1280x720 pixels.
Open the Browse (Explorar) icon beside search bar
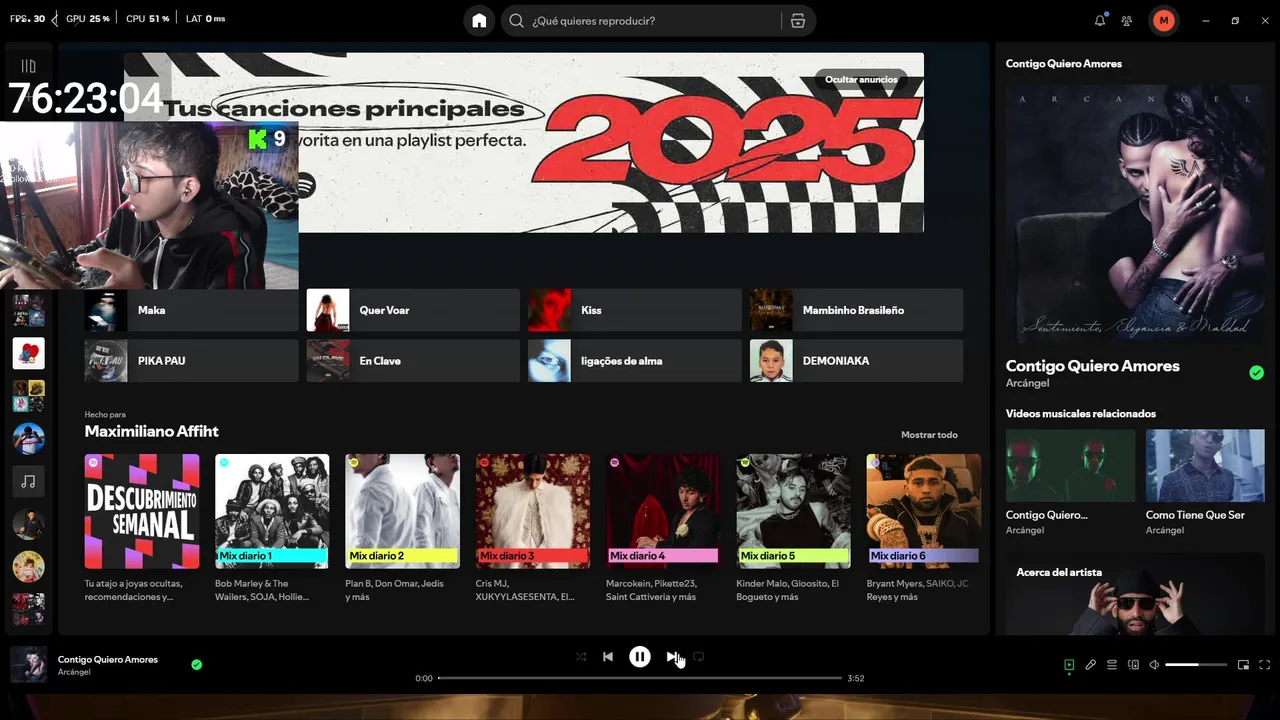797,21
